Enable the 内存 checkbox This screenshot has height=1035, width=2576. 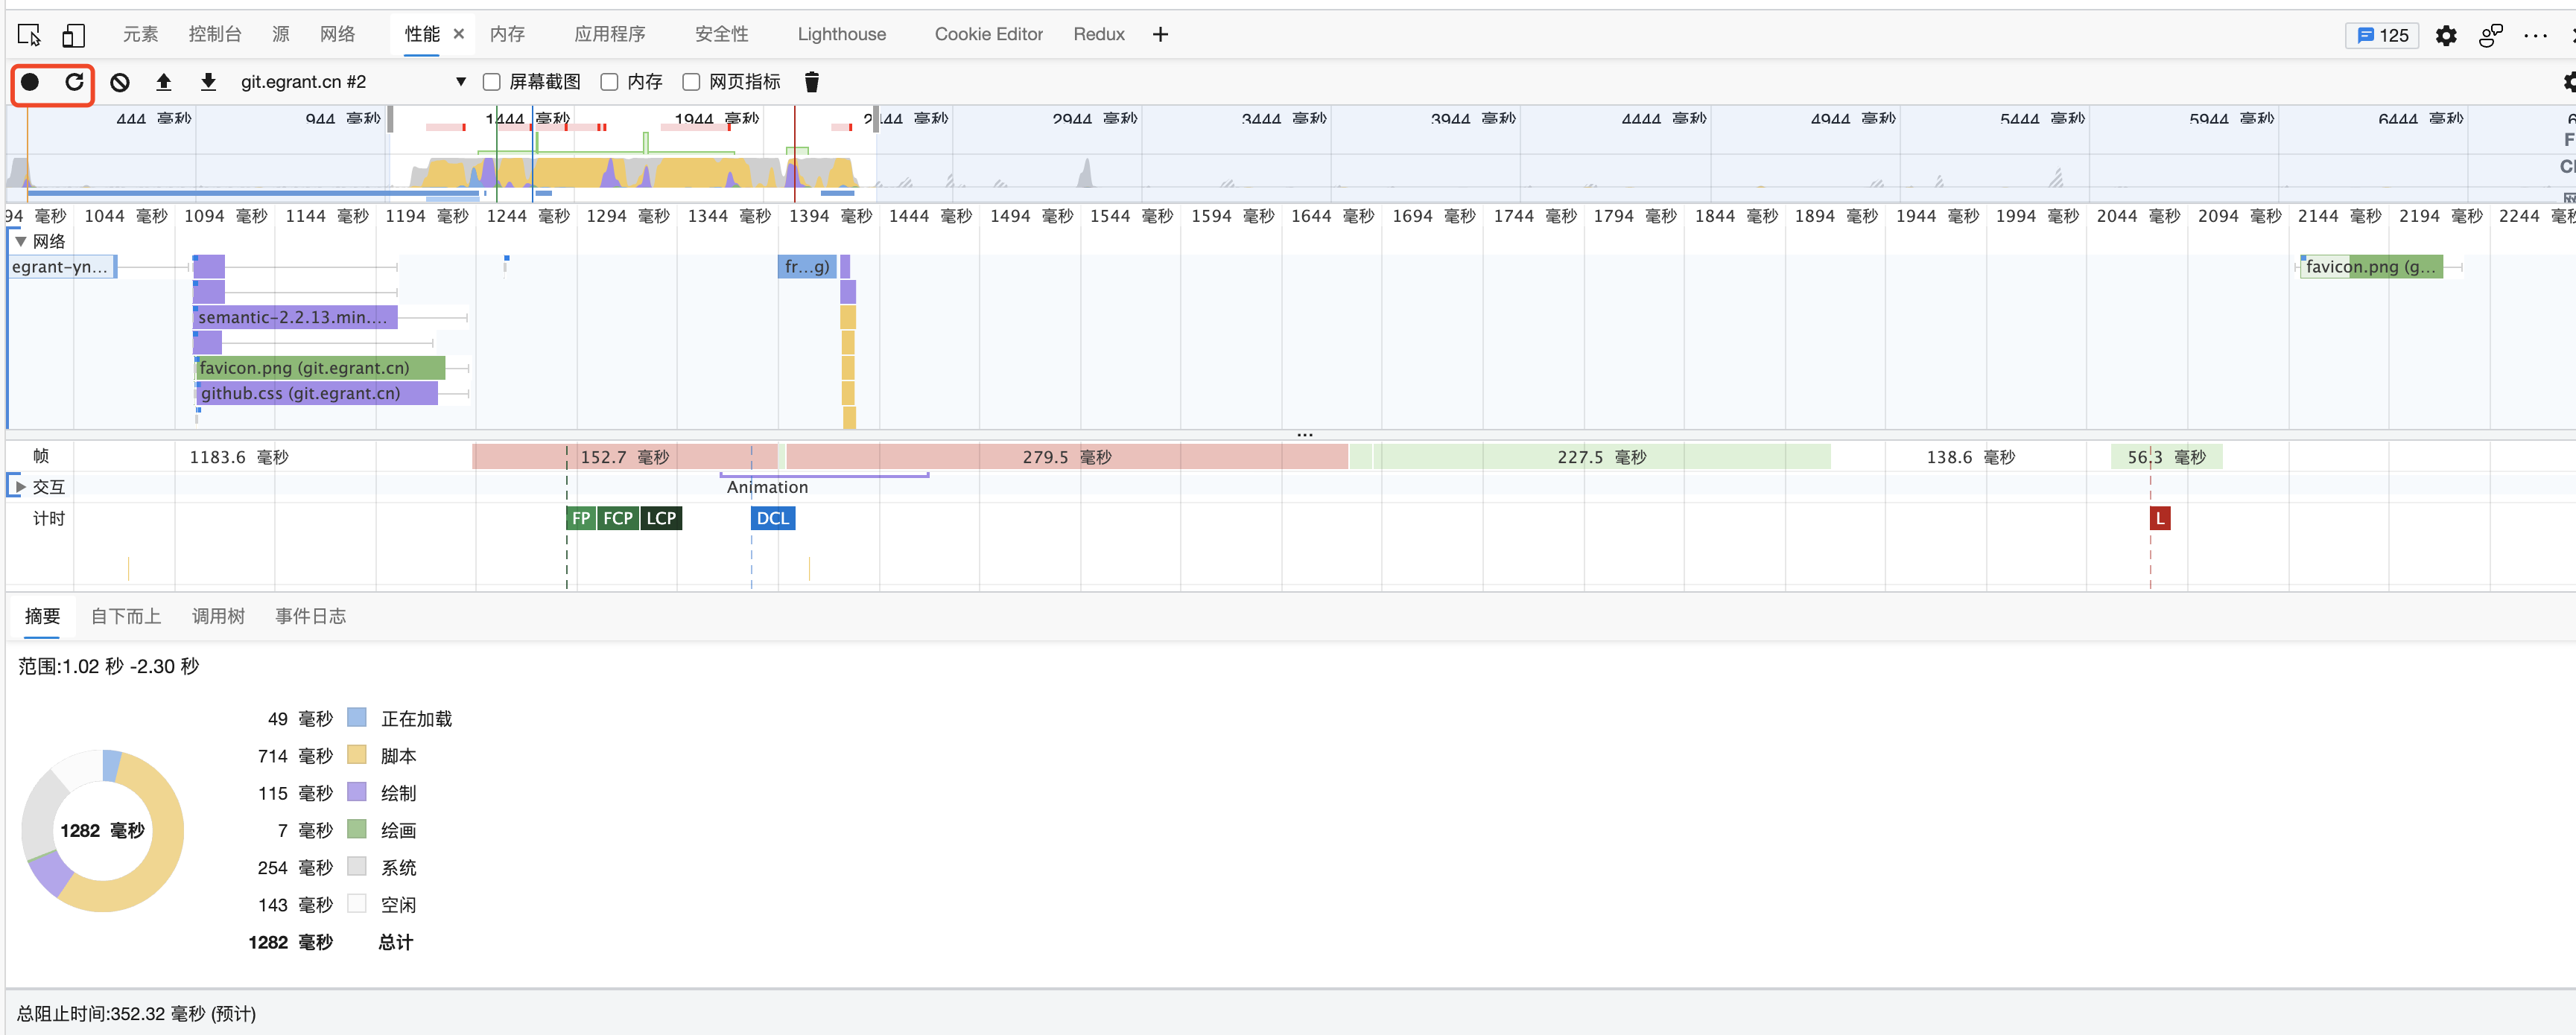click(609, 82)
